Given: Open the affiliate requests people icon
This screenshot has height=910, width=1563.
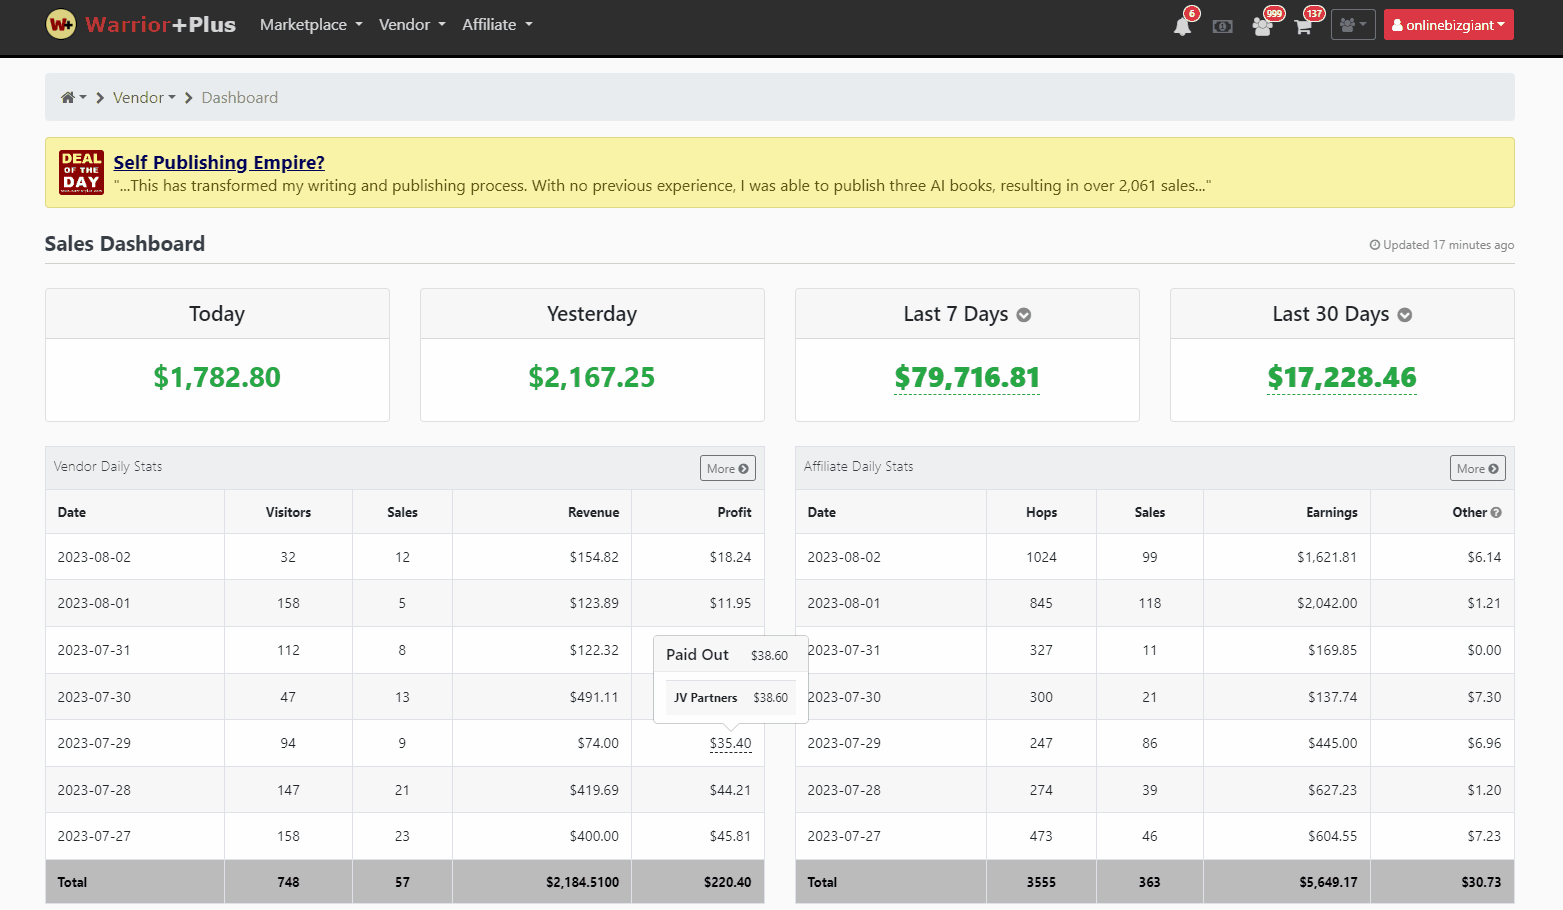Looking at the screenshot, I should [x=1263, y=26].
